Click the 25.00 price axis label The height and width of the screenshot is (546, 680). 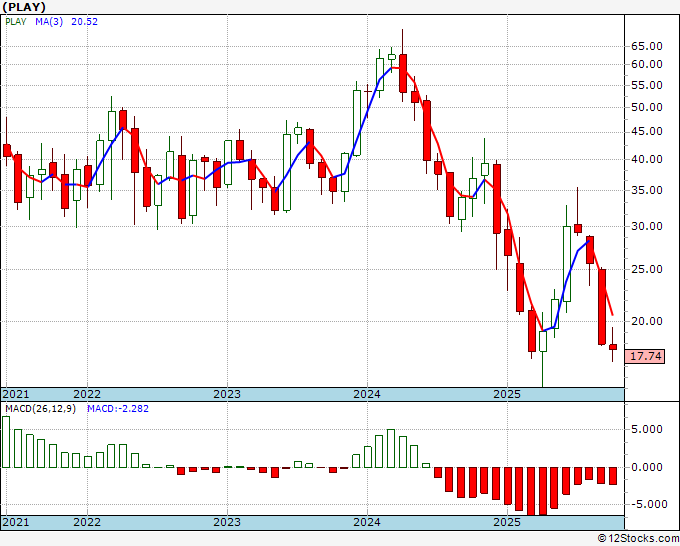click(647, 269)
